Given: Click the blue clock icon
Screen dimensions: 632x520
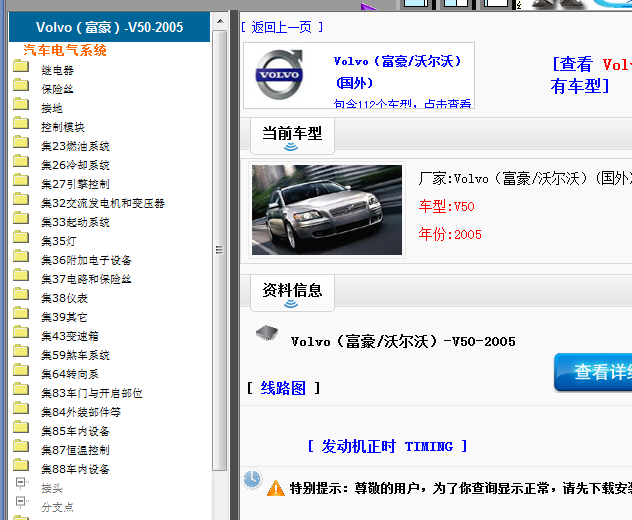Looking at the screenshot, I should click(252, 479).
